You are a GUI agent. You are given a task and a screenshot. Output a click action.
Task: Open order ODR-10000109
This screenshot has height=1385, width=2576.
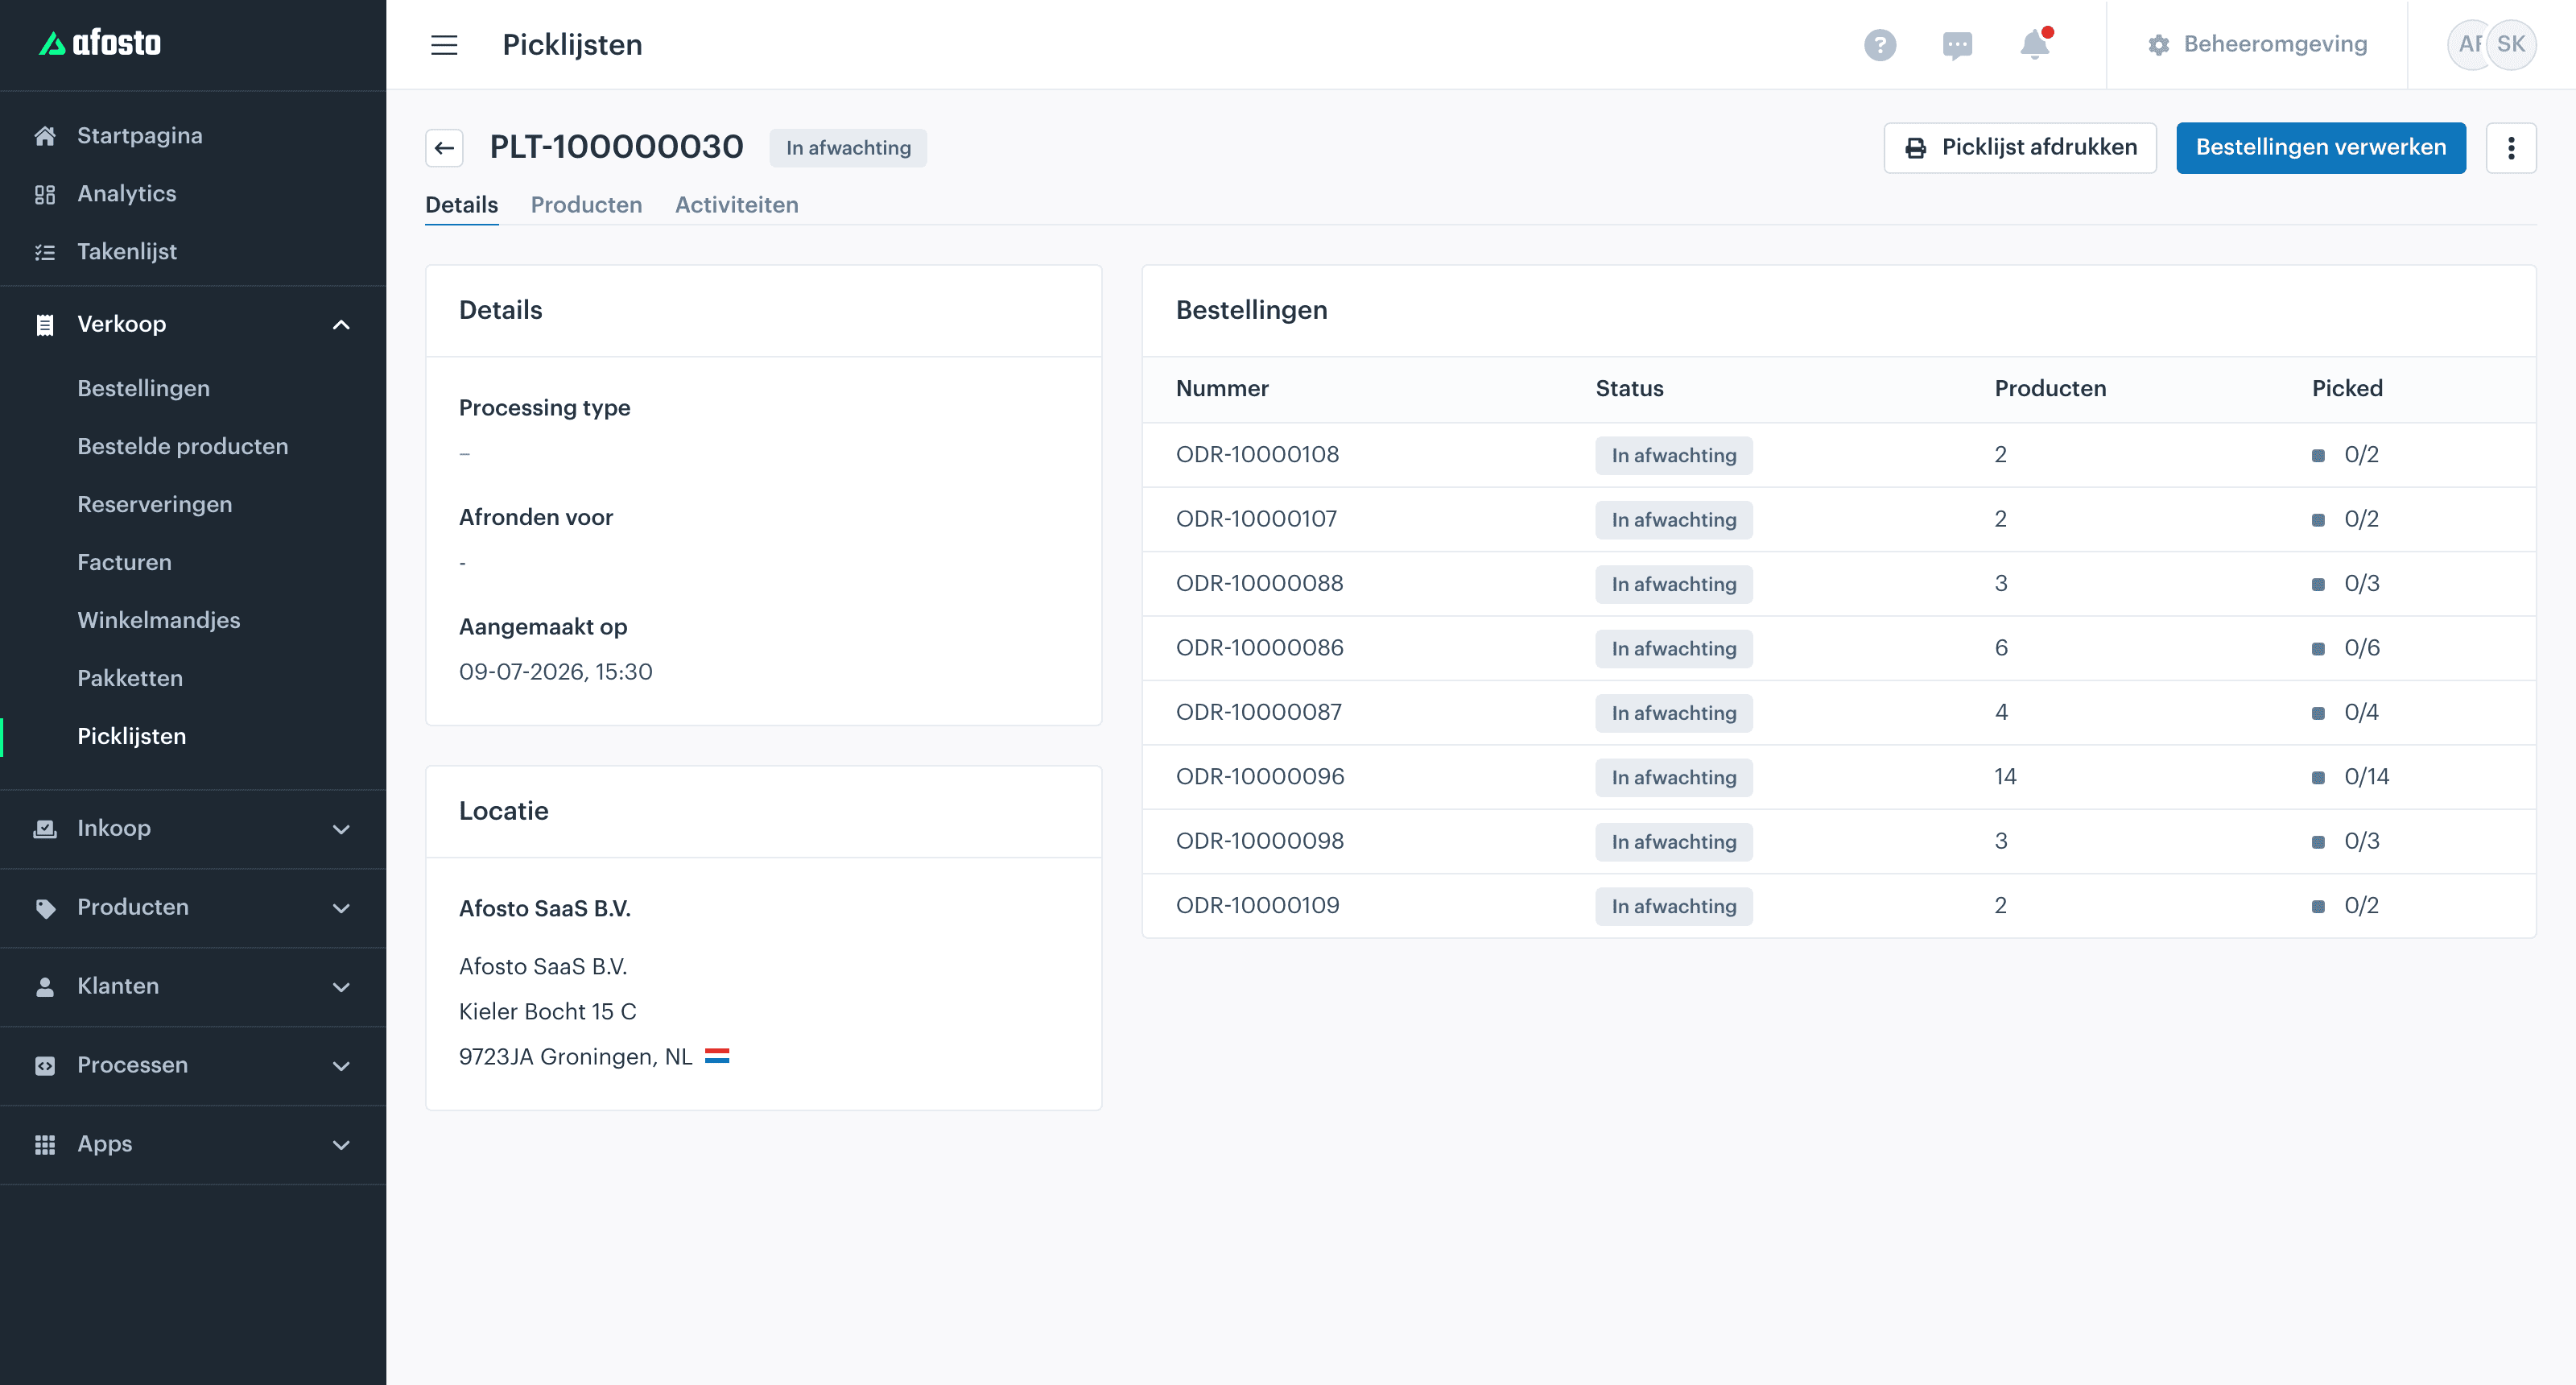(1257, 906)
